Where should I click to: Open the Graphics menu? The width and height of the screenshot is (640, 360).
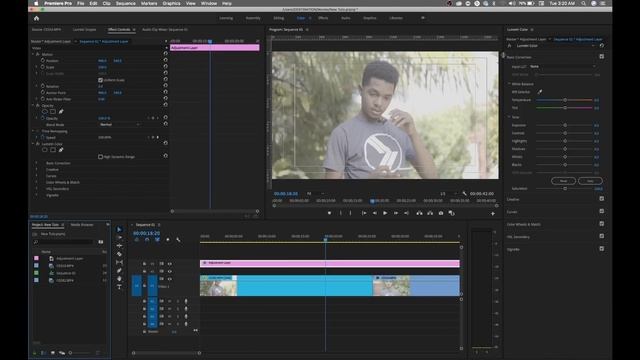tap(171, 3)
